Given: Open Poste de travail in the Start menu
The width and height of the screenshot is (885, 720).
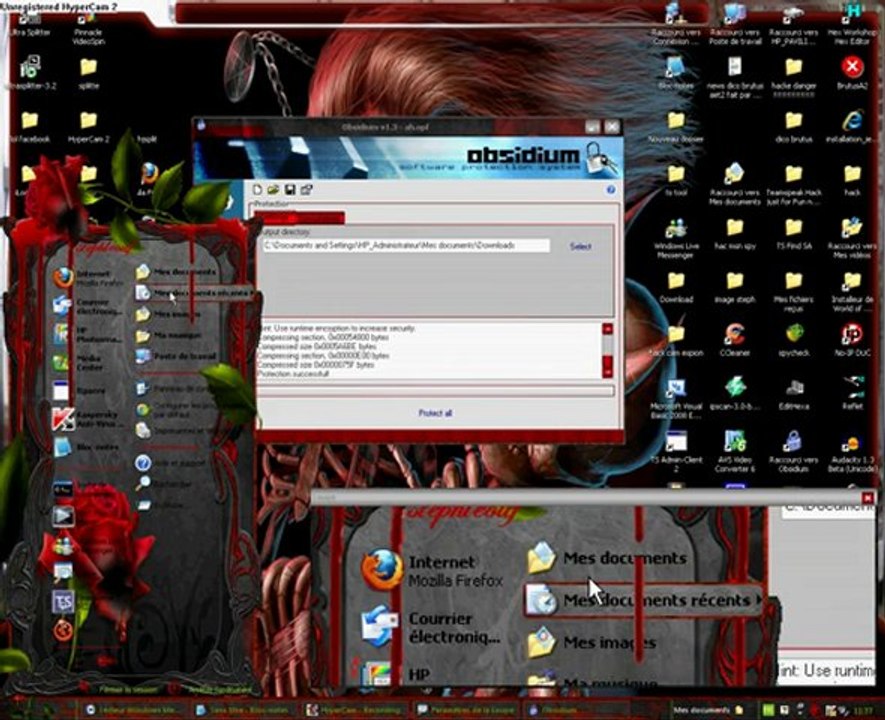Looking at the screenshot, I should click(177, 357).
